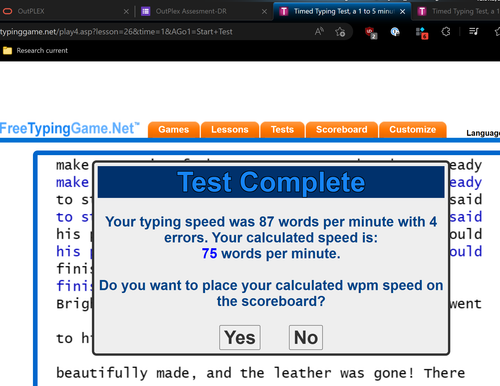This screenshot has height=386, width=500.
Task: Open the Lessons menu tab
Action: pos(230,130)
